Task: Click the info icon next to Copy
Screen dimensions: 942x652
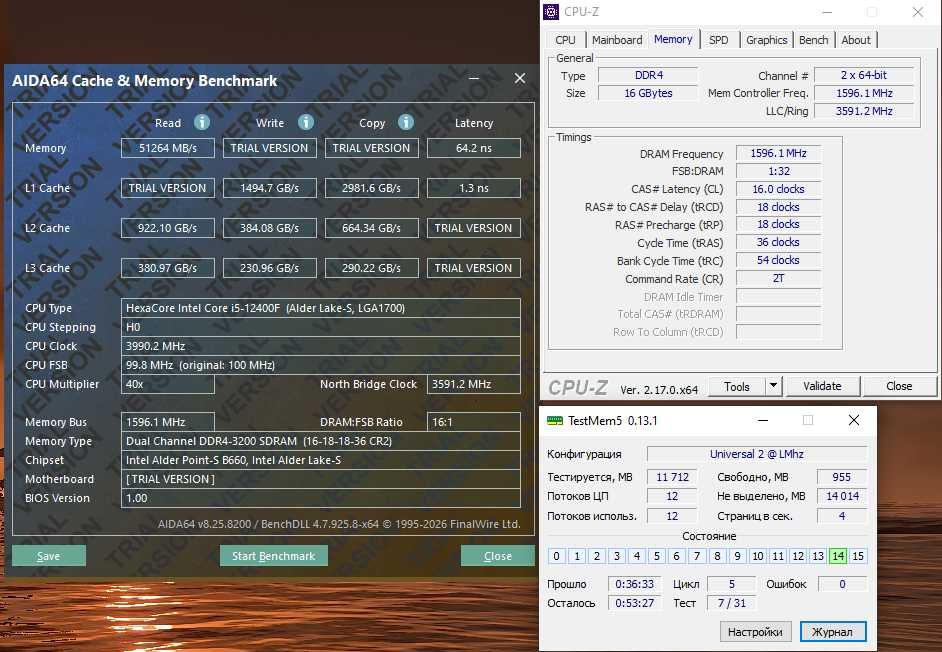Action: coord(405,122)
